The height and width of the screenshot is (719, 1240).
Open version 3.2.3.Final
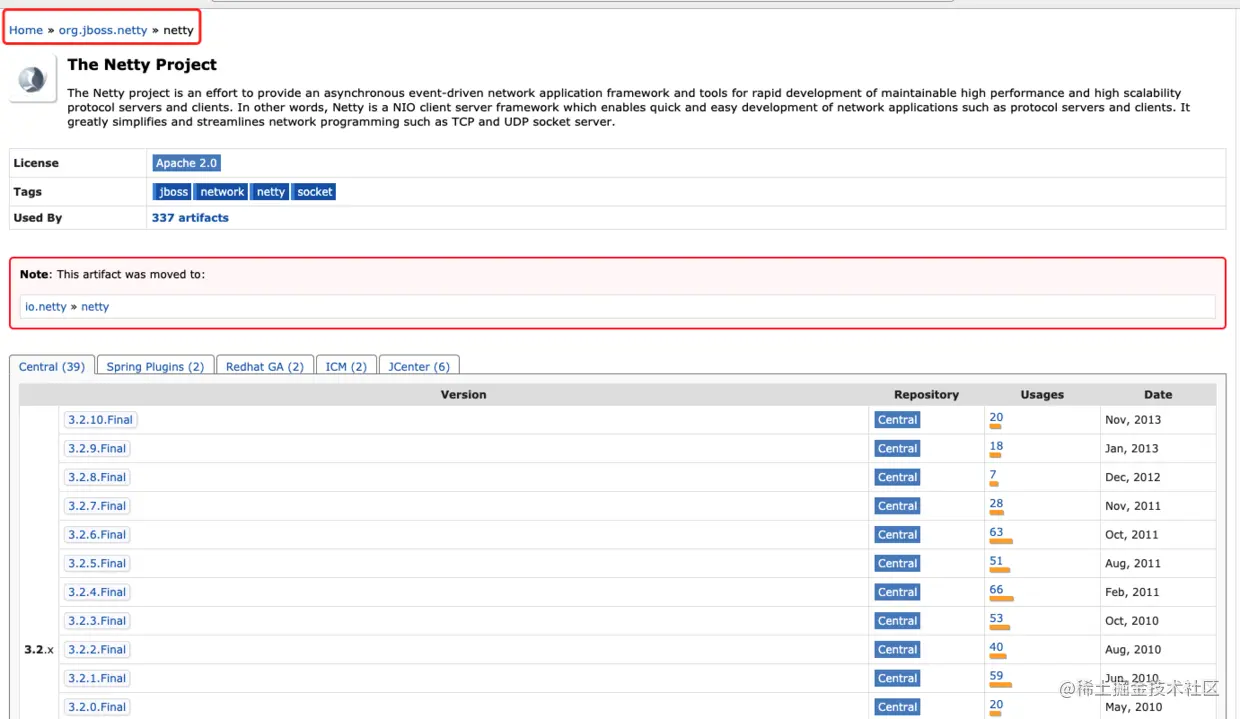pos(97,621)
